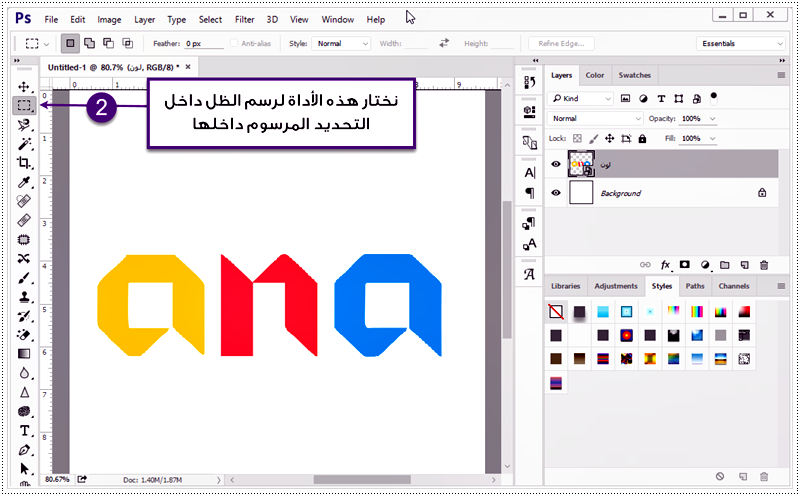Screen dimensions: 800x496
Task: Open the Select menu
Action: (210, 19)
